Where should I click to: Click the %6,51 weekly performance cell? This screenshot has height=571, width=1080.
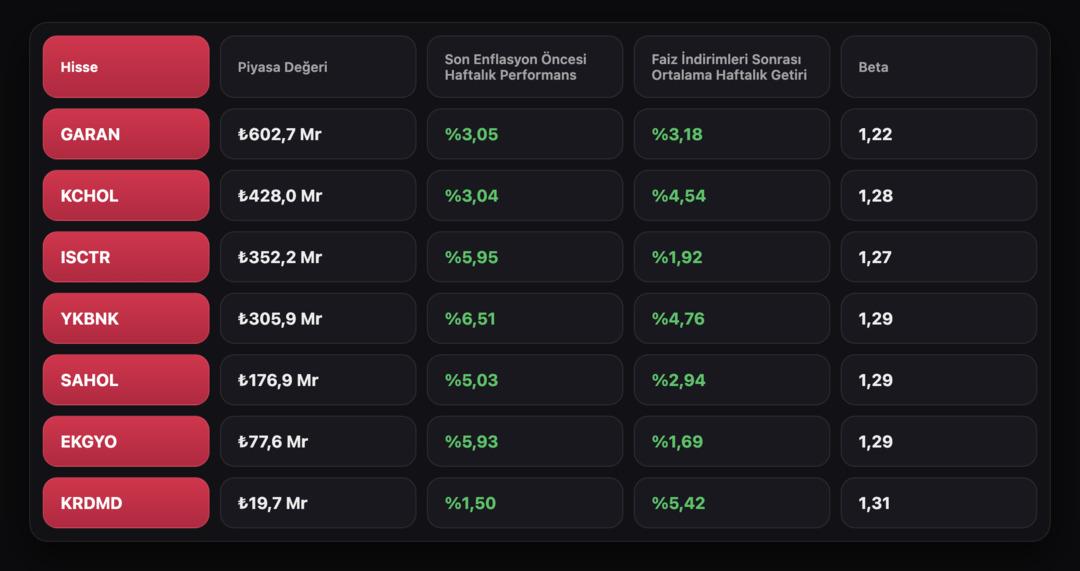click(x=525, y=319)
